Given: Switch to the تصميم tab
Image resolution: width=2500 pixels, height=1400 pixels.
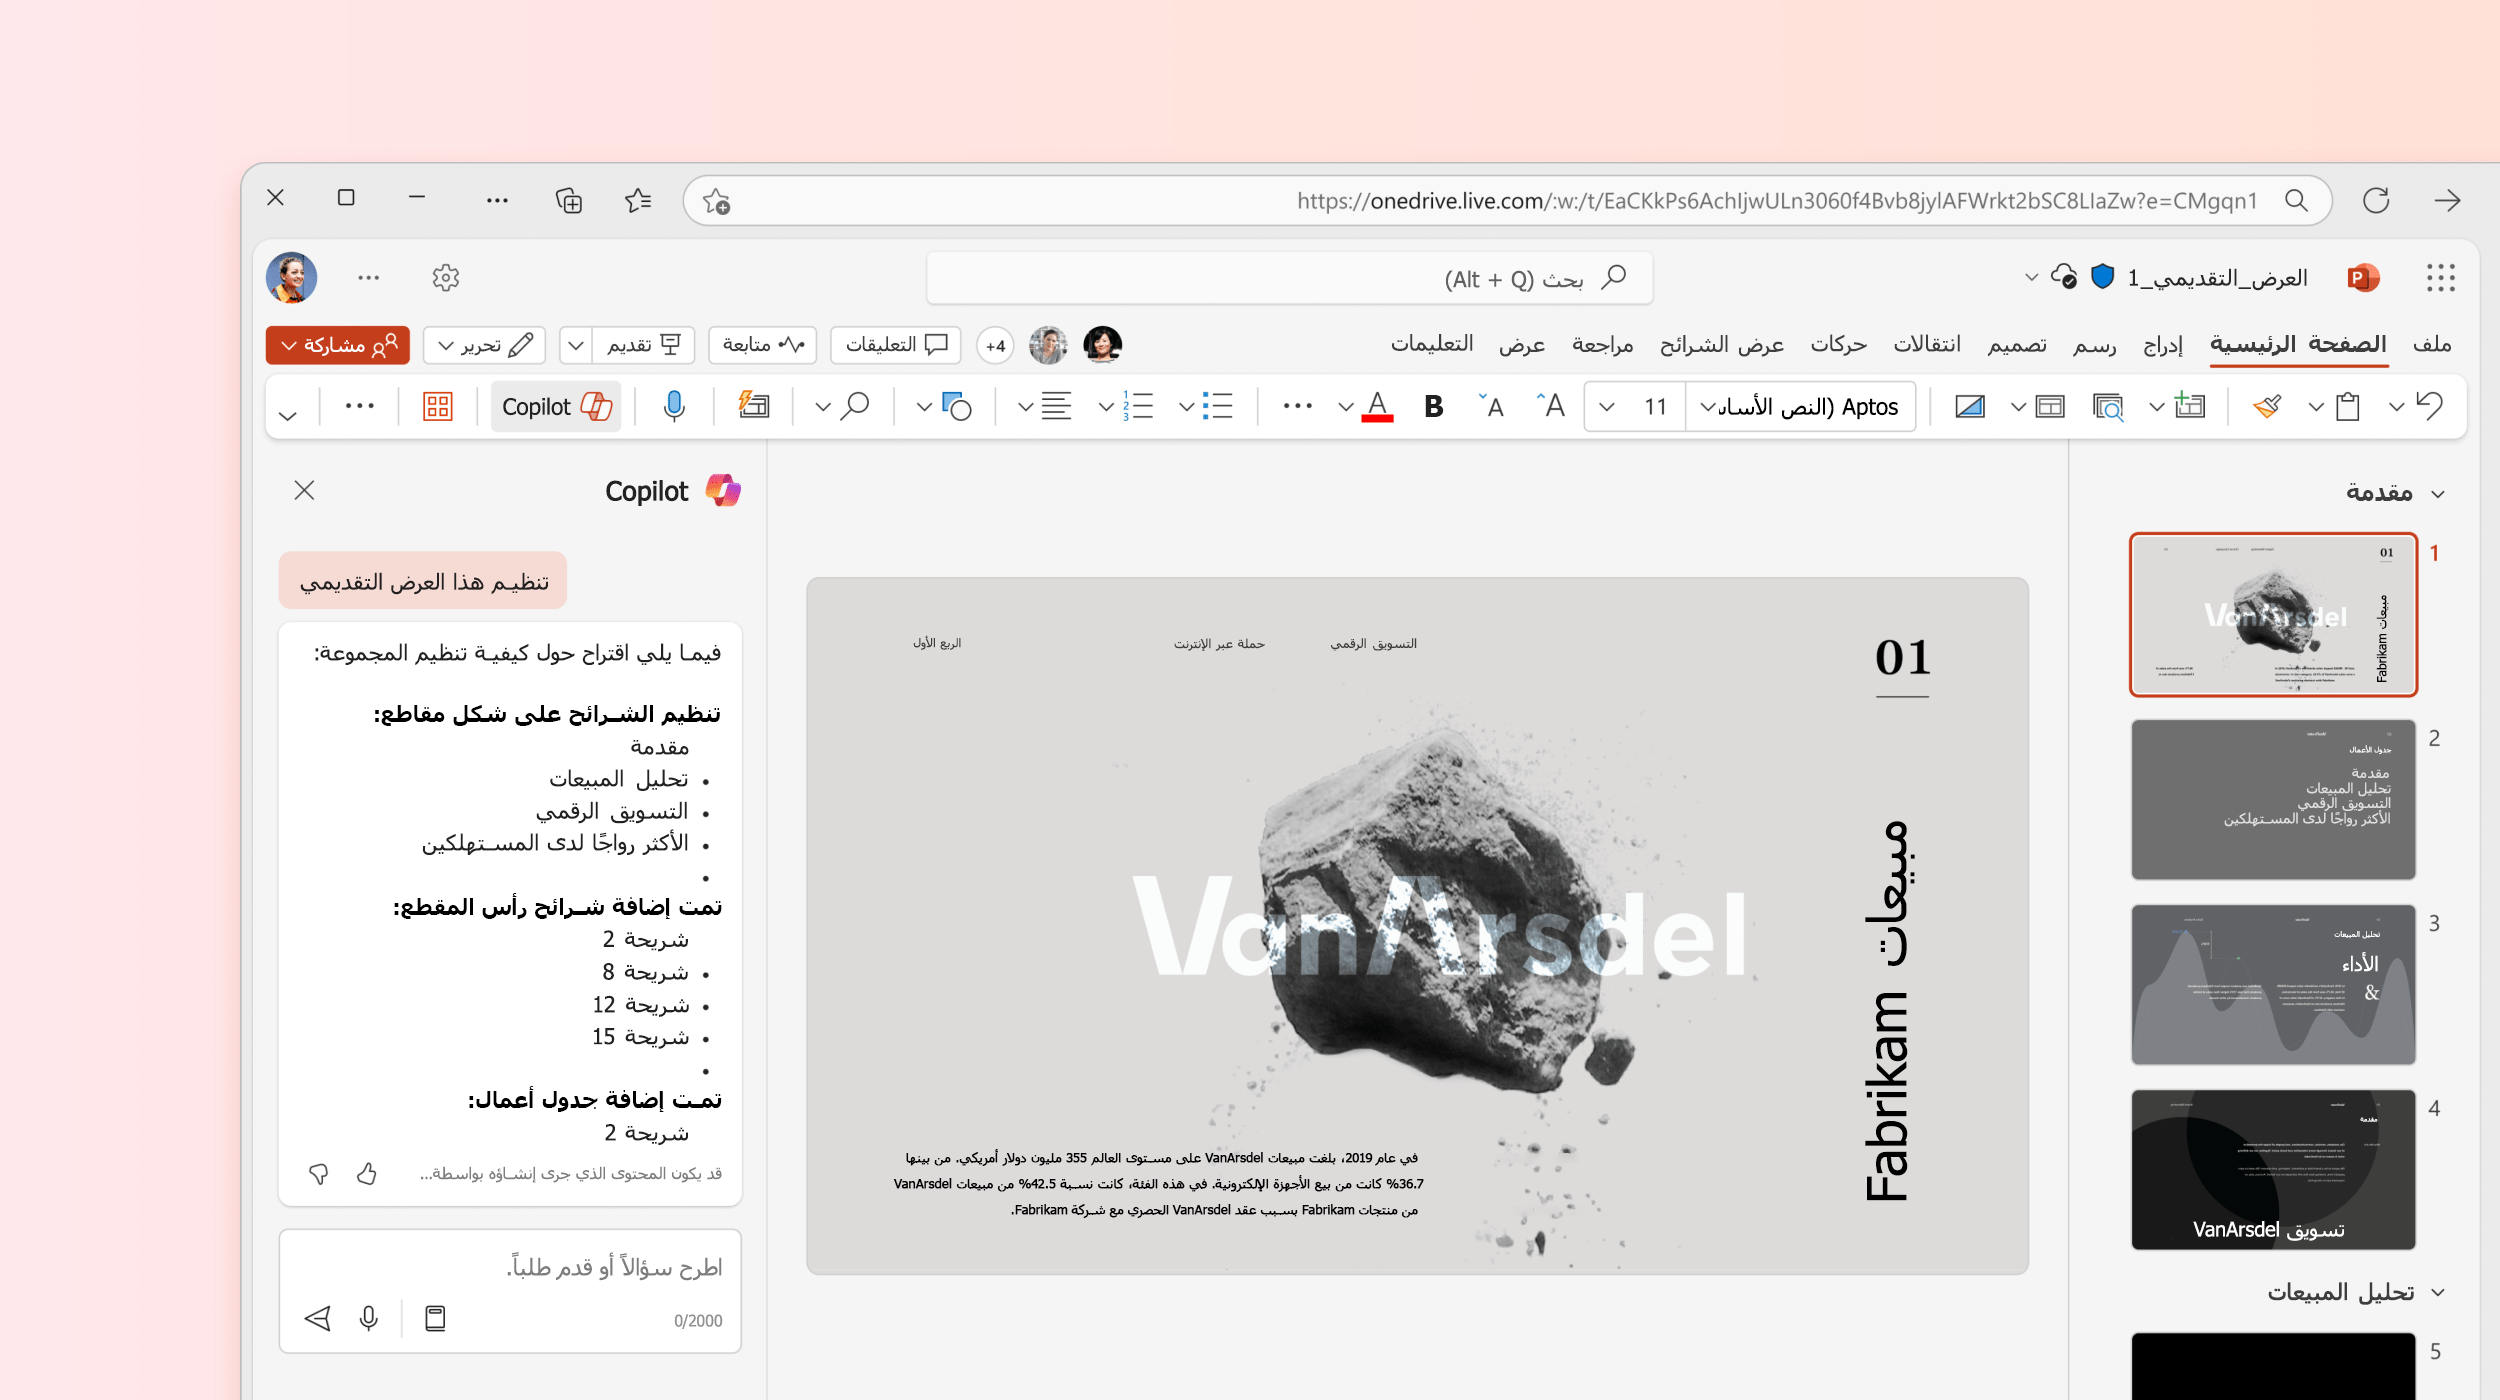Looking at the screenshot, I should pos(2017,345).
